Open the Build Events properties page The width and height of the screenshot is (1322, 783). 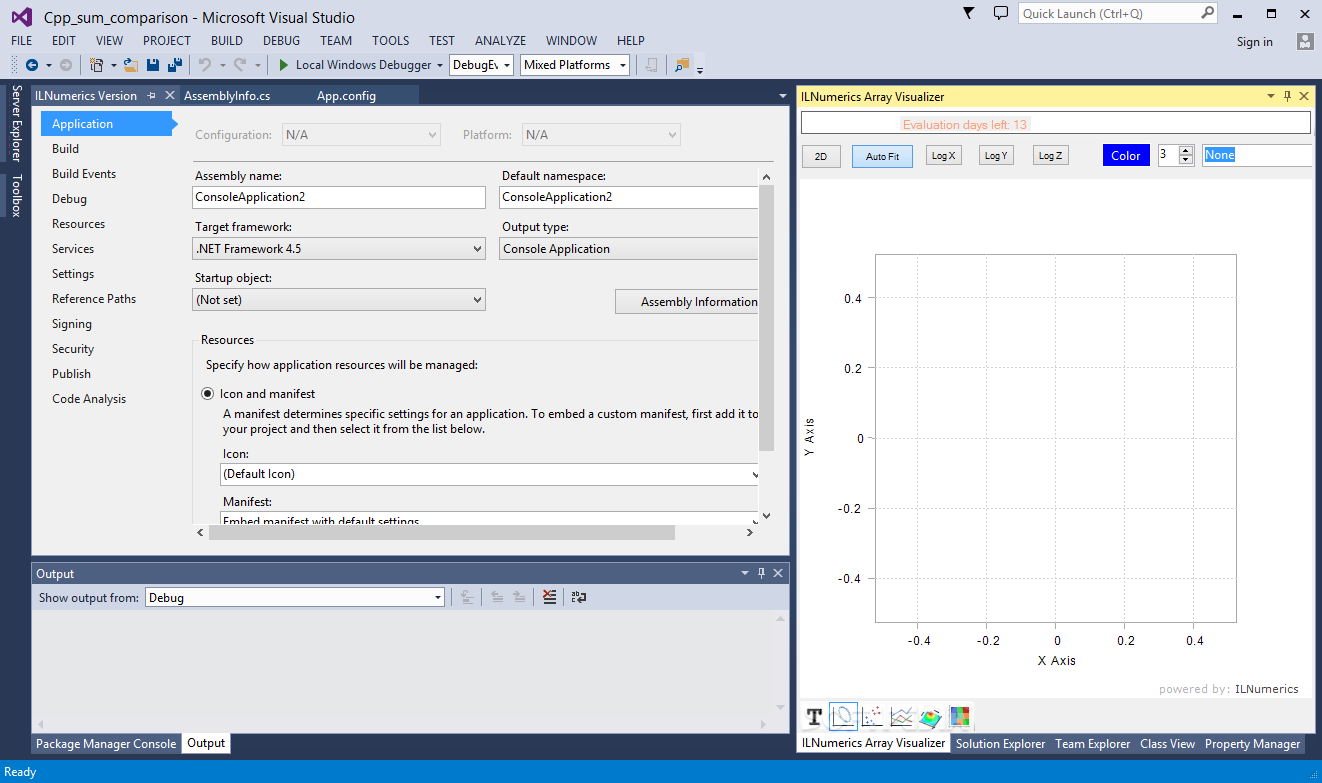[84, 174]
